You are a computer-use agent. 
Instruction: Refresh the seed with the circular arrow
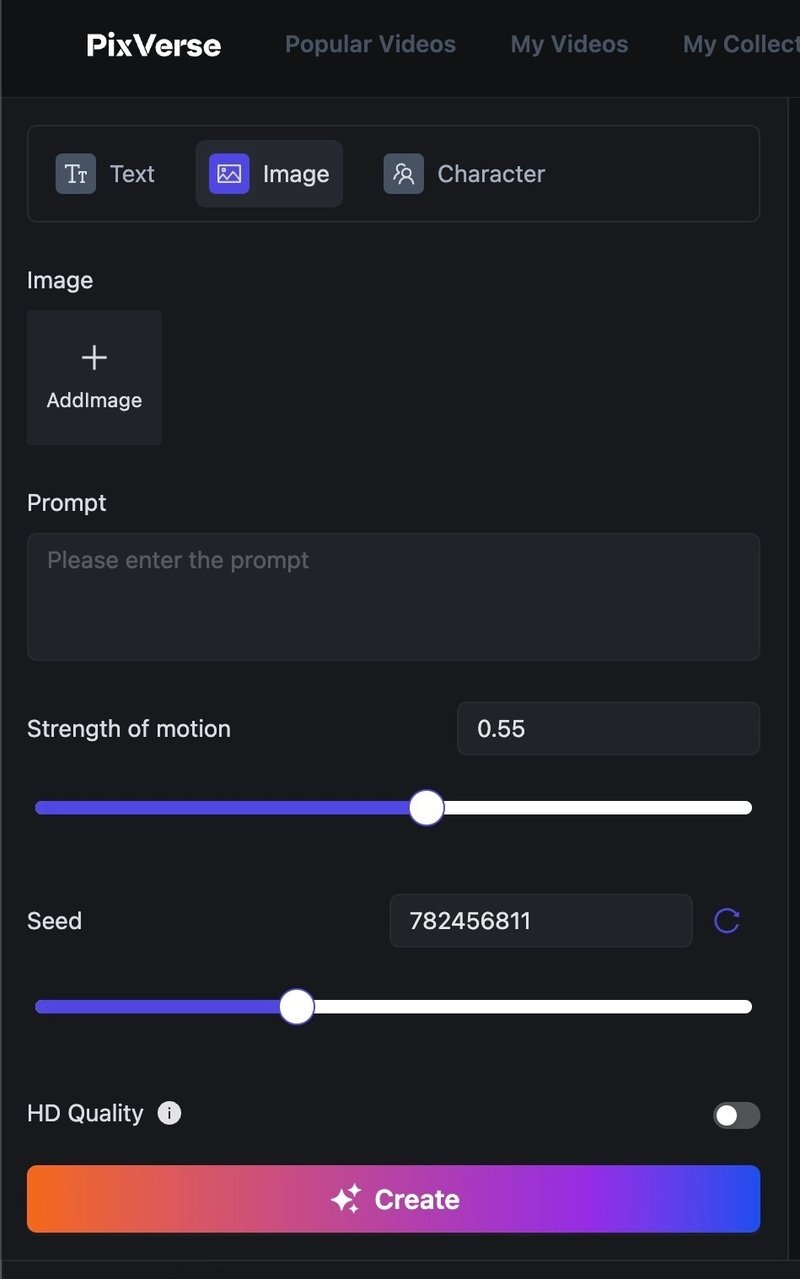click(727, 921)
